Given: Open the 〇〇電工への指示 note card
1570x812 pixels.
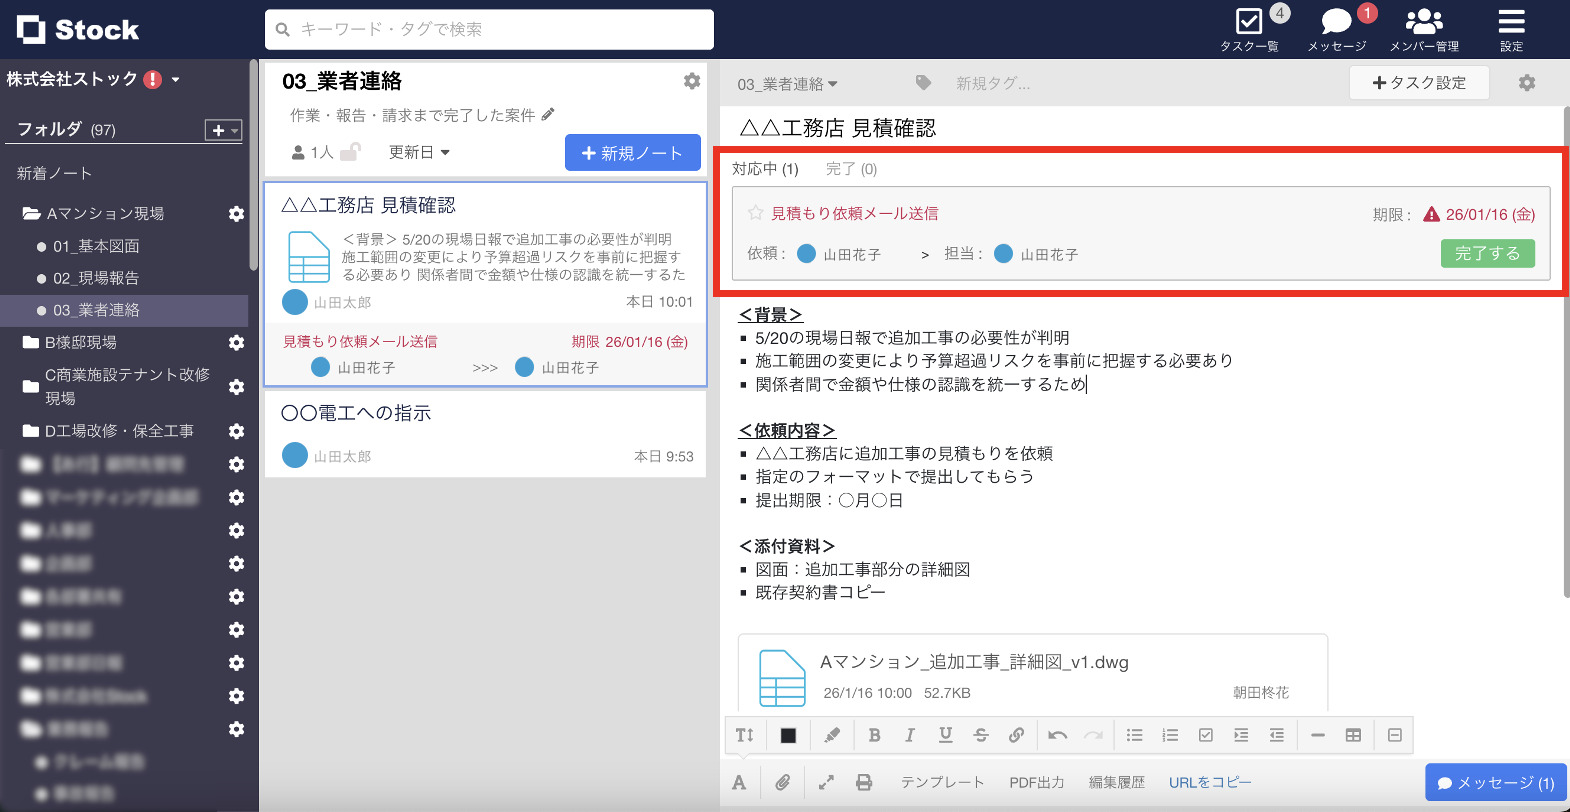Looking at the screenshot, I should (x=485, y=433).
